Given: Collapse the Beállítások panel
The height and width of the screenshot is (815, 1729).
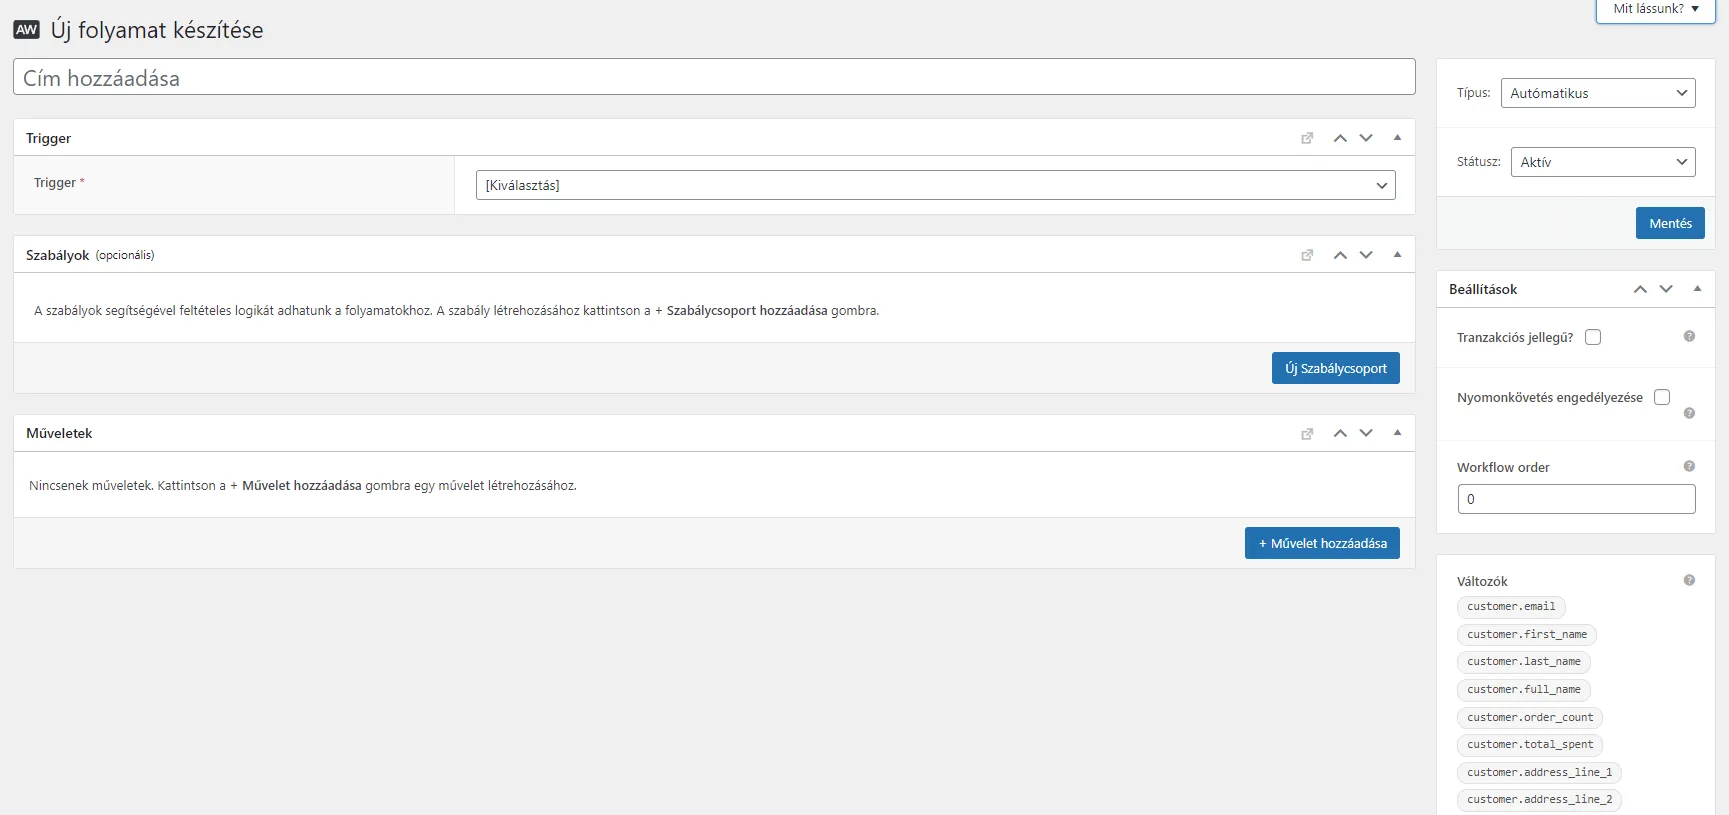Looking at the screenshot, I should [x=1697, y=289].
